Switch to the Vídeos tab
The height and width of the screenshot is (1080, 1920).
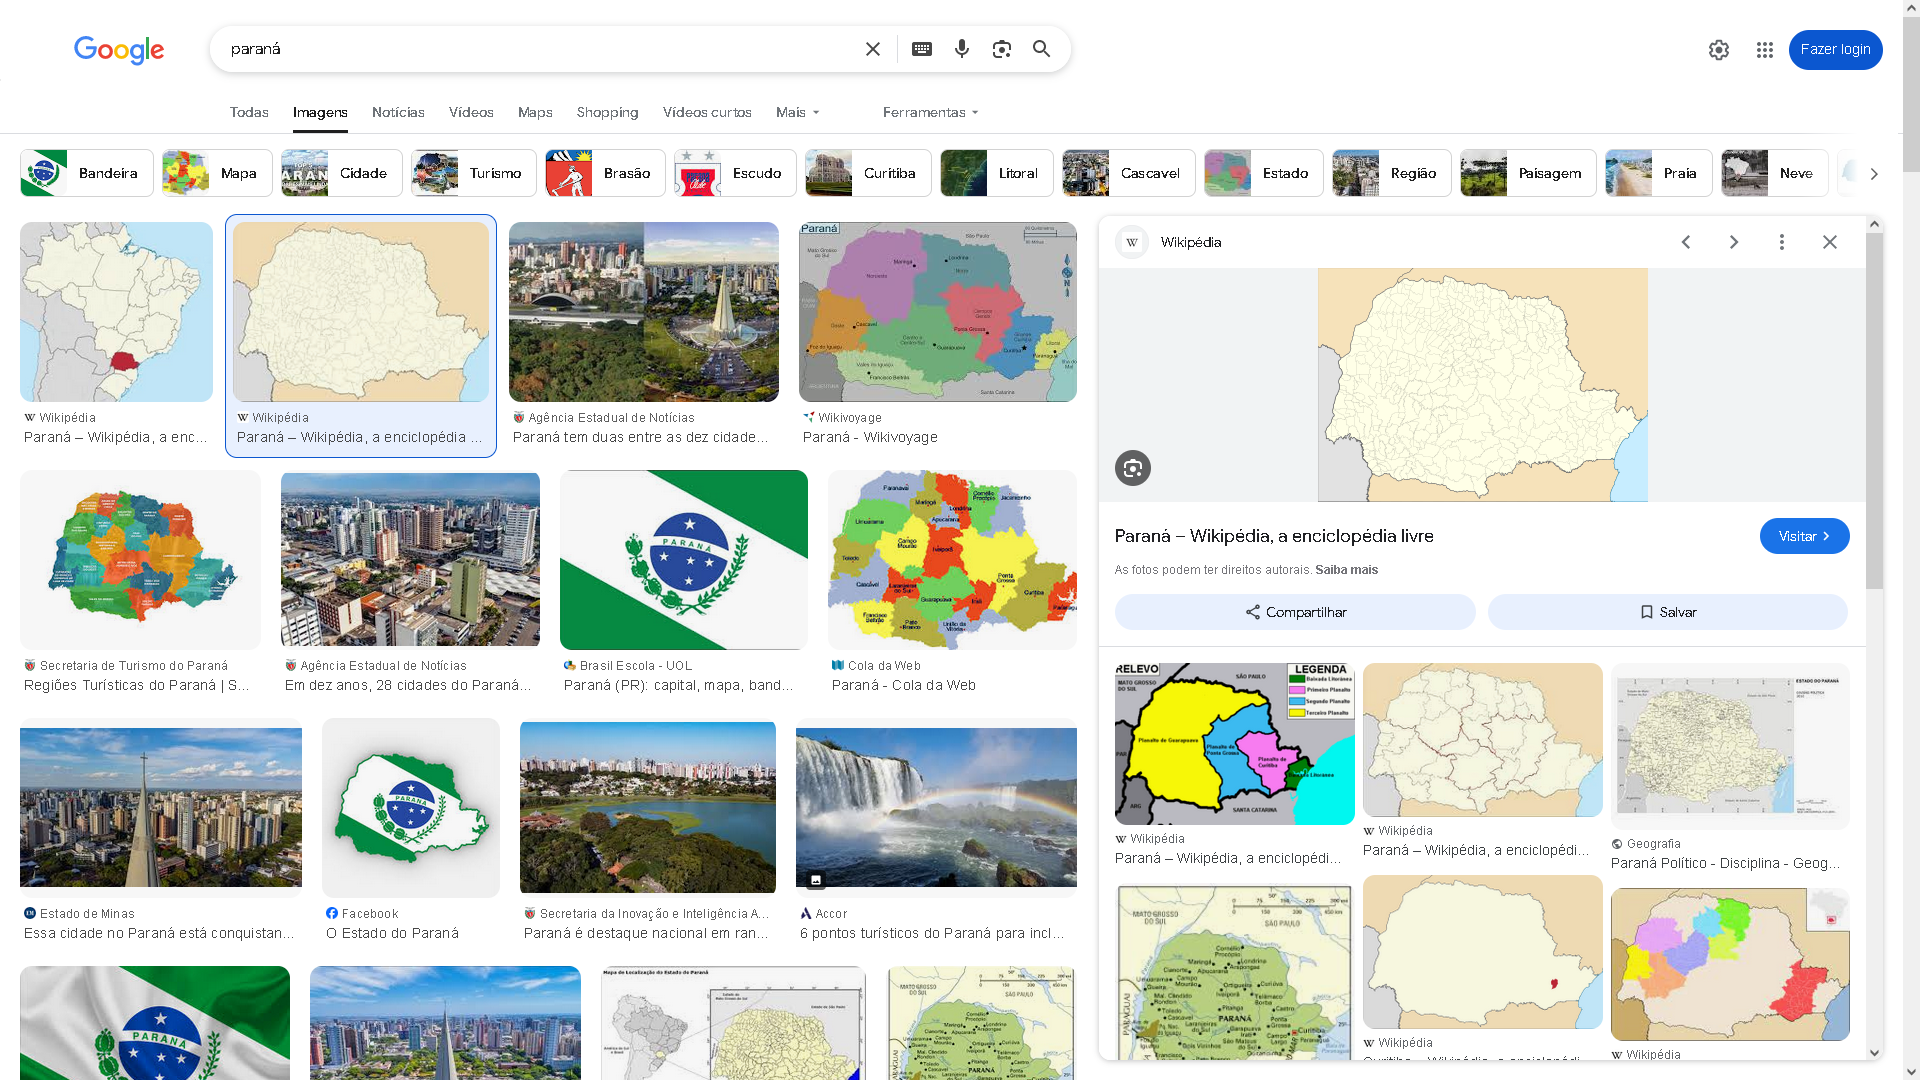(x=471, y=112)
